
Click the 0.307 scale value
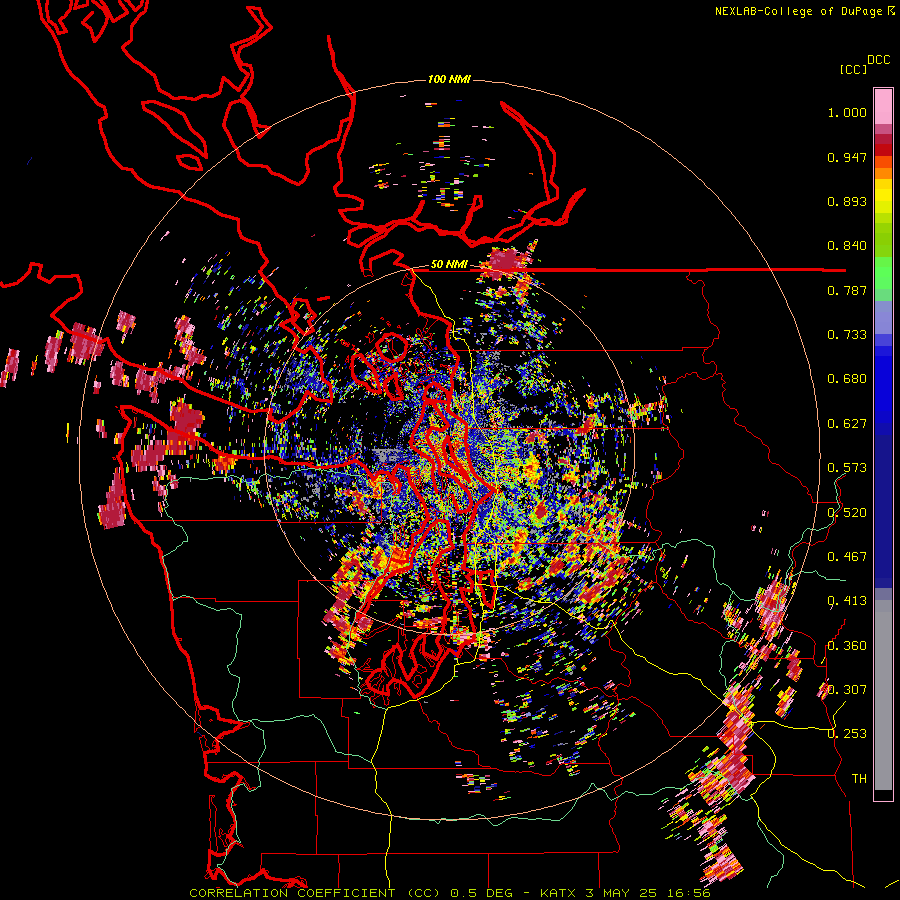tap(847, 690)
